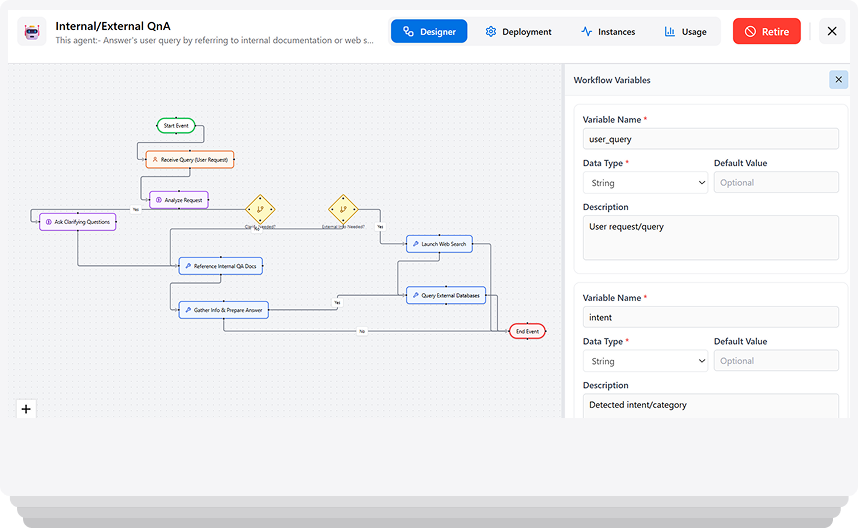
Task: Open the Instances tab
Action: [x=607, y=32]
